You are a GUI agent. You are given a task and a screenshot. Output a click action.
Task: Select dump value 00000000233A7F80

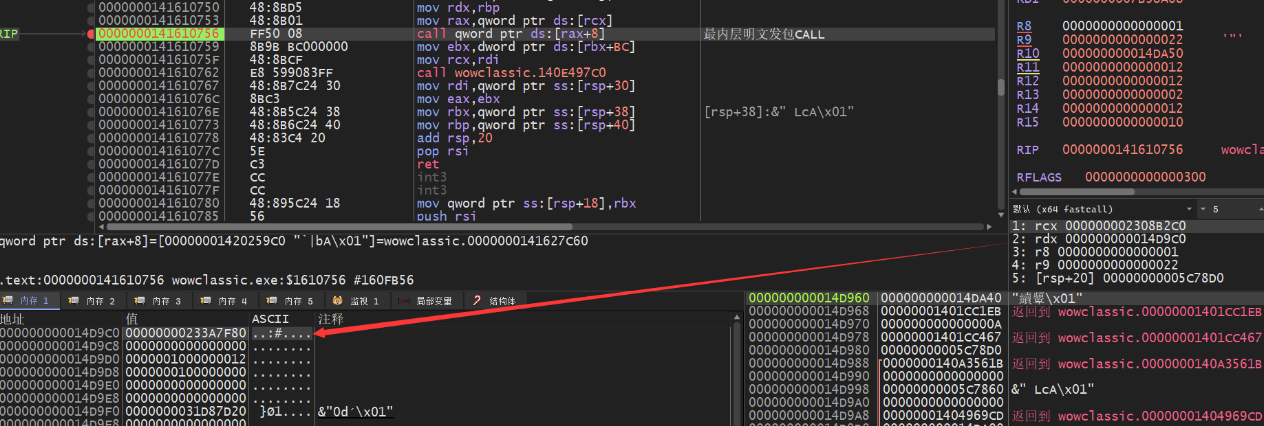pyautogui.click(x=186, y=333)
